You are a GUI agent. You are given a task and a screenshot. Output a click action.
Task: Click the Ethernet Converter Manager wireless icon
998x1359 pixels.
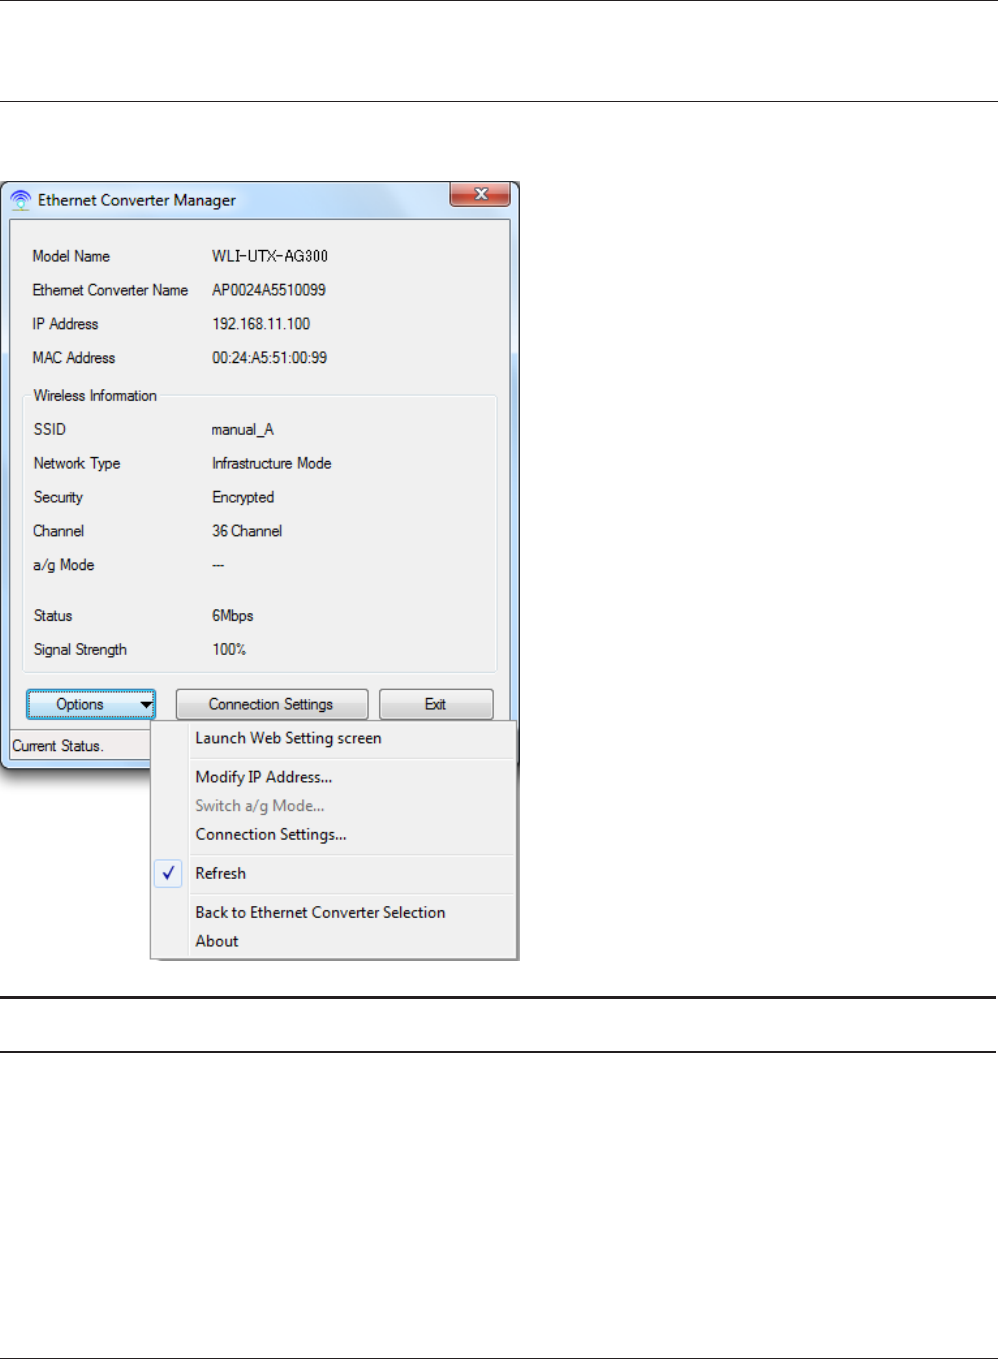tap(20, 200)
